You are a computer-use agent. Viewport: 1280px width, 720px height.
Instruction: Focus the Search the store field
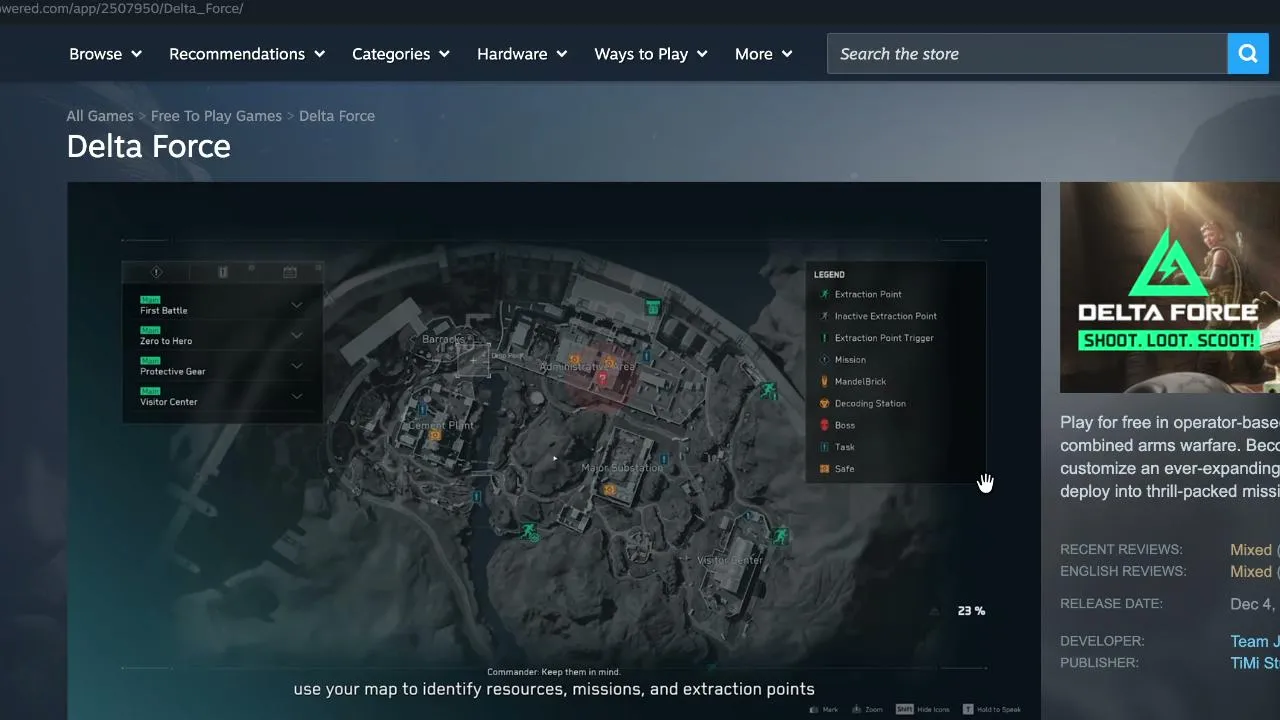coord(1027,54)
